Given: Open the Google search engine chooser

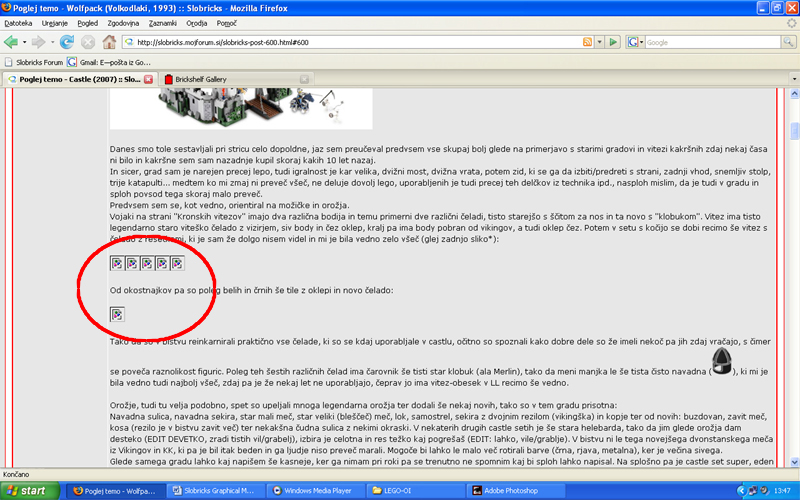Looking at the screenshot, I should [x=635, y=42].
